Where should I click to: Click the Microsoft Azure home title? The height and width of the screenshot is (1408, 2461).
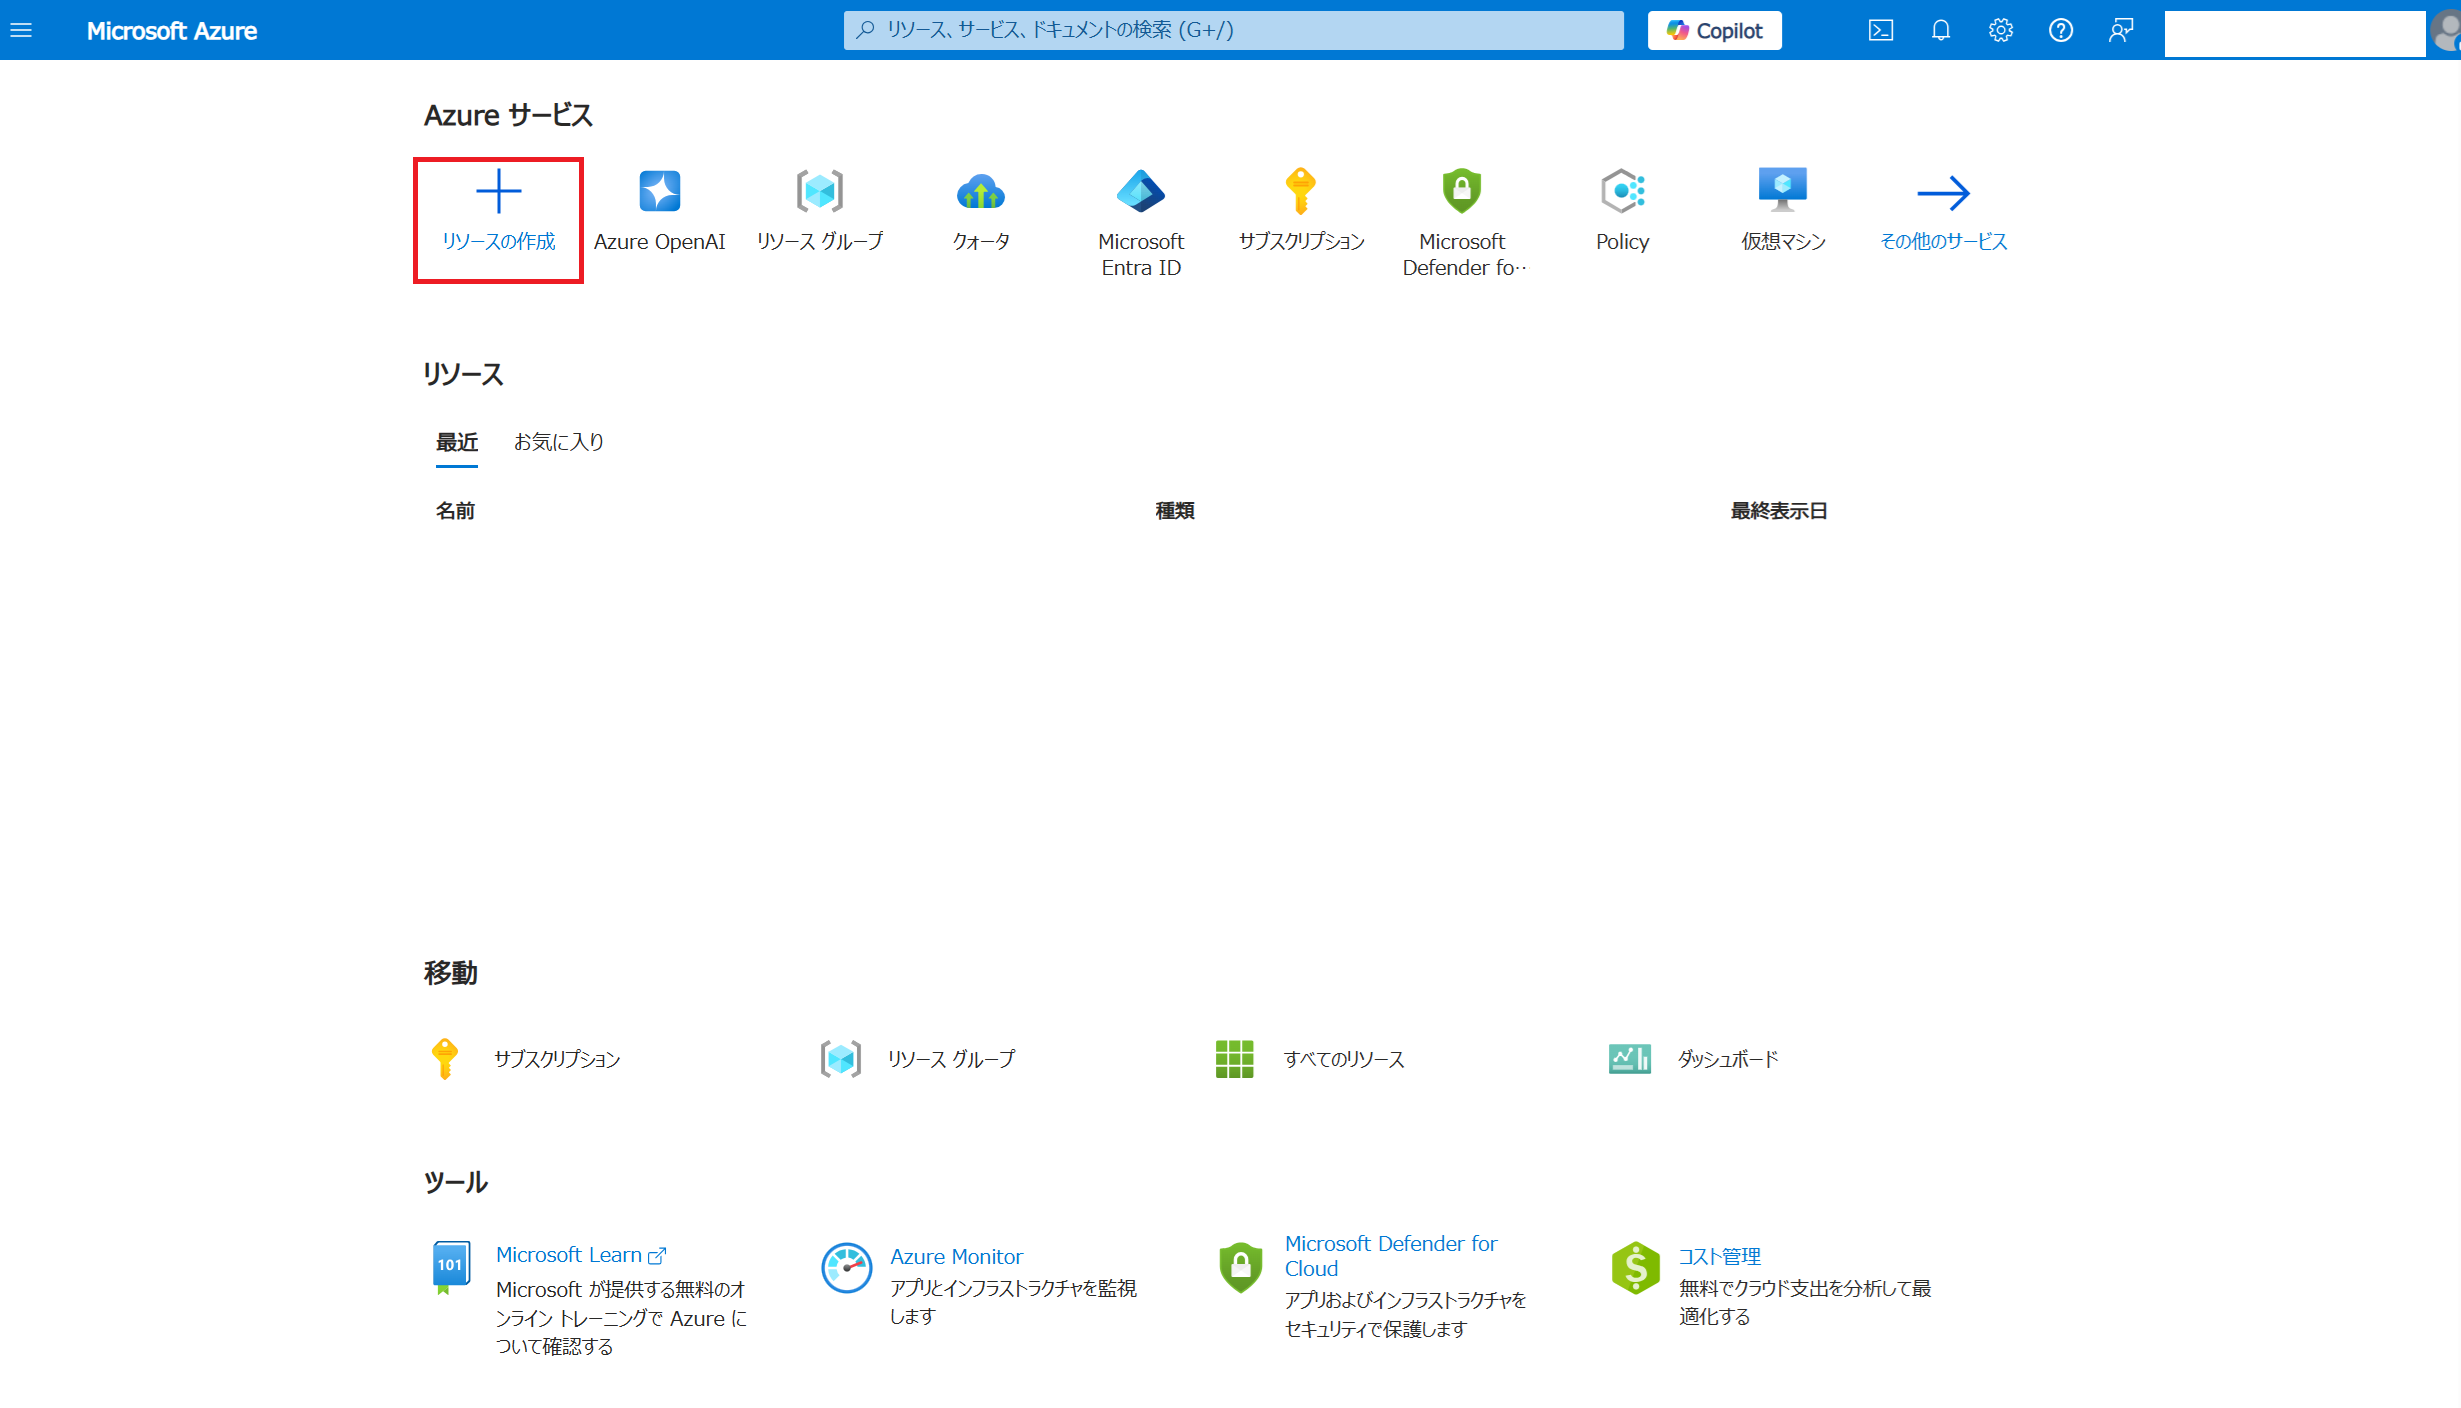click(171, 31)
